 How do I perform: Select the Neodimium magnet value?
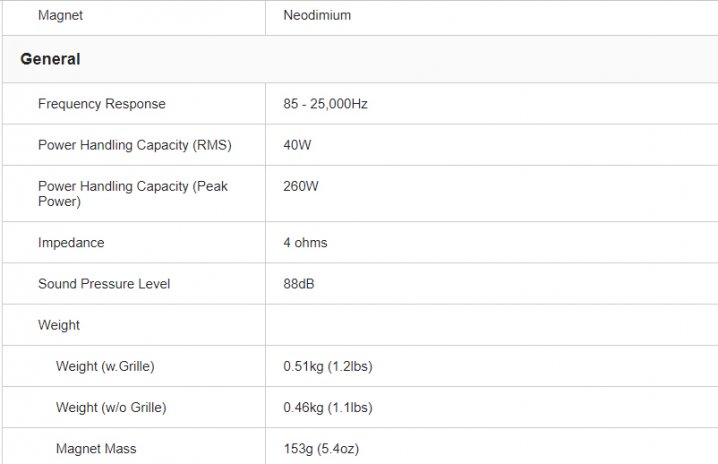coord(317,16)
